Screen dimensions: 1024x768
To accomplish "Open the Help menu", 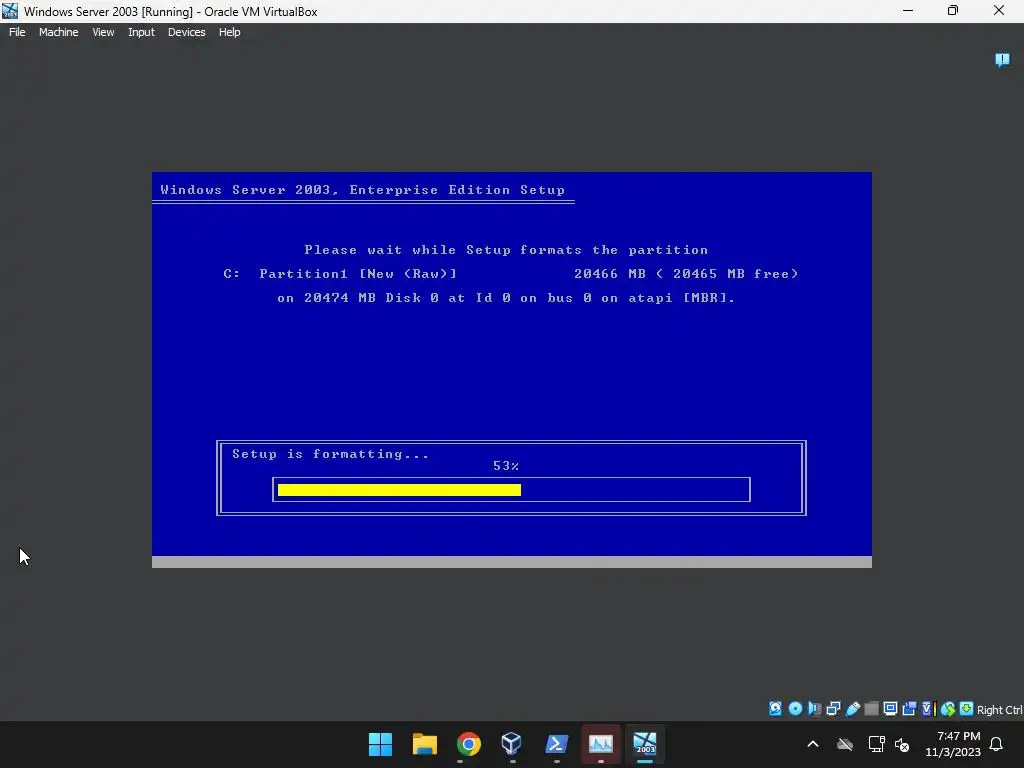I will click(x=229, y=32).
